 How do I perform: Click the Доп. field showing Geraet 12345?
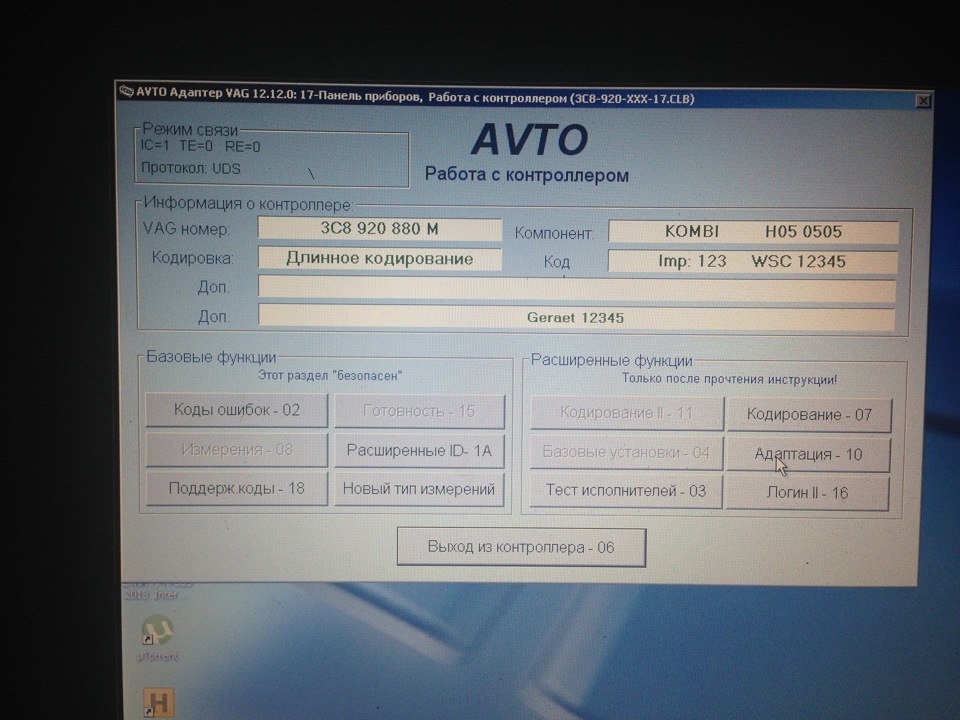576,317
